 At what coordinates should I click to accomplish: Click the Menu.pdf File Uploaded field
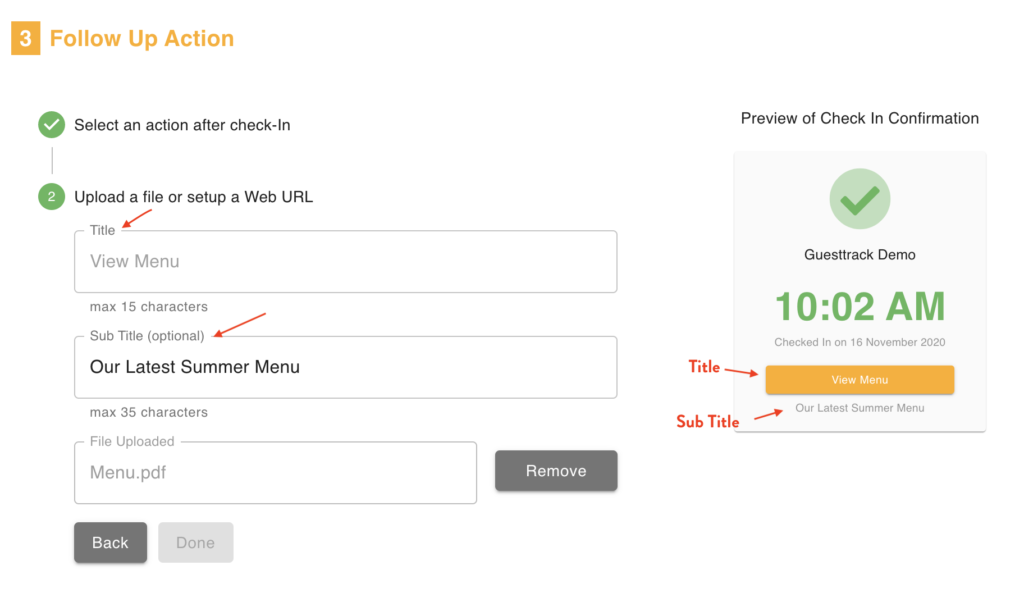pos(275,472)
